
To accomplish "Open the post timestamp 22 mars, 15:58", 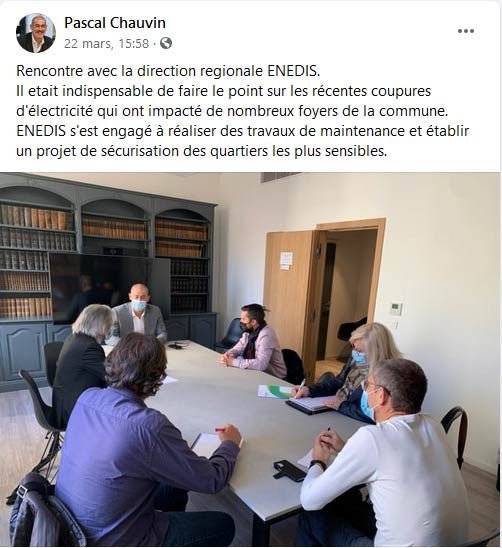I will tap(107, 44).
